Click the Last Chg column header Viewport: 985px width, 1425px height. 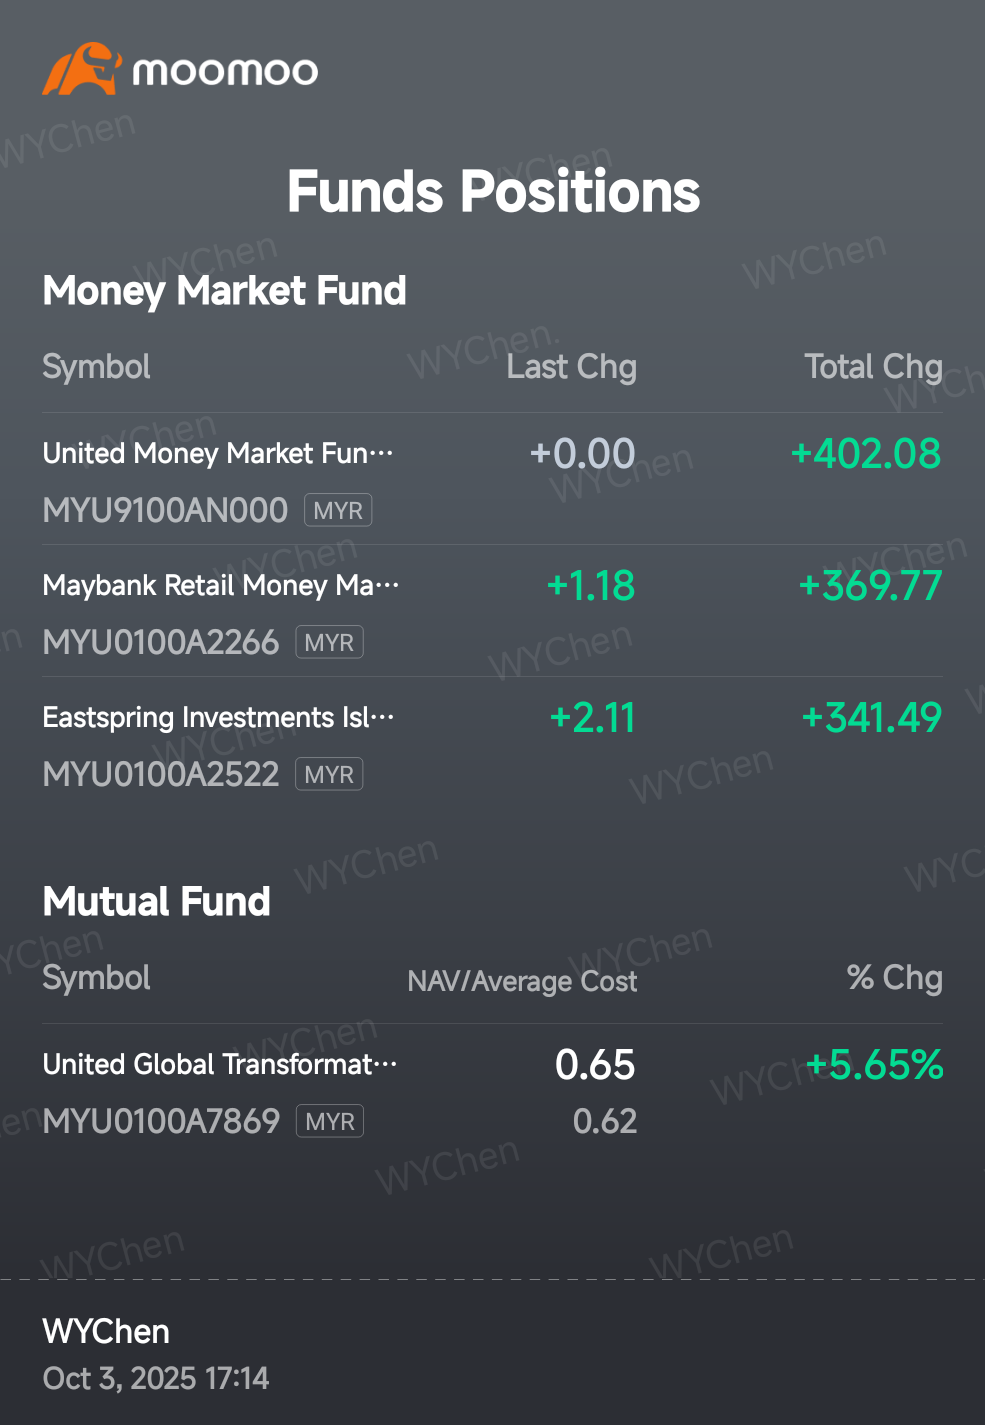[x=571, y=367]
